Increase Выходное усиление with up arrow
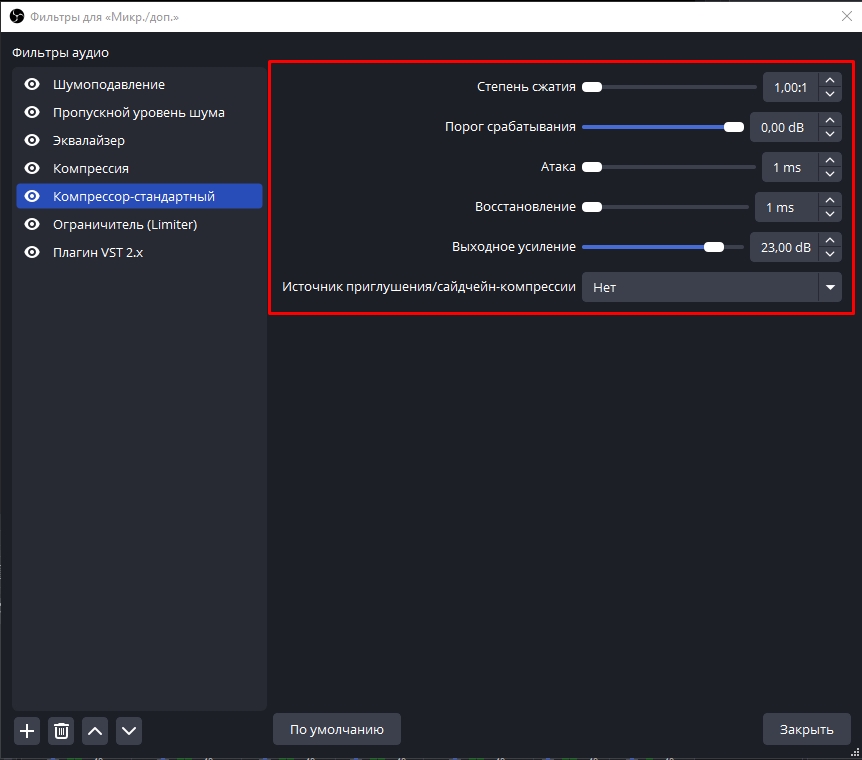This screenshot has height=760, width=862. pyautogui.click(x=830, y=240)
